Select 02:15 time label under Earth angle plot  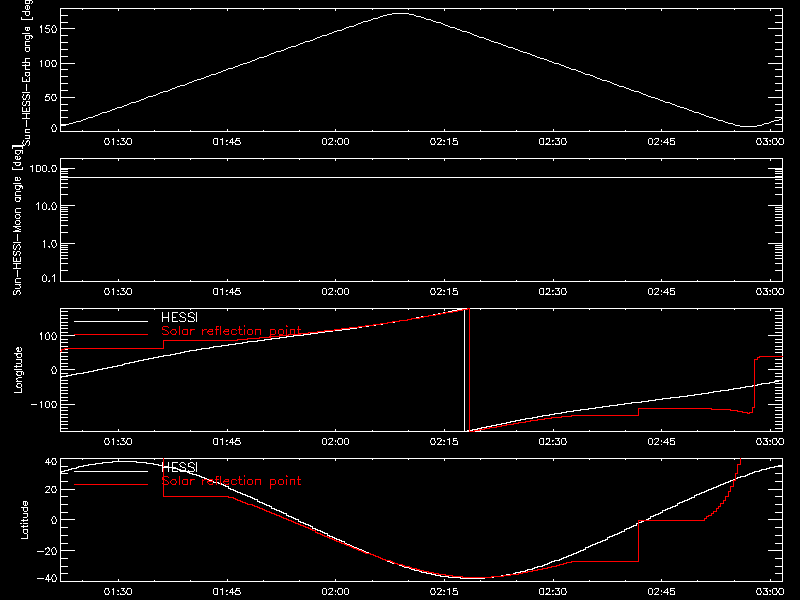tap(444, 141)
